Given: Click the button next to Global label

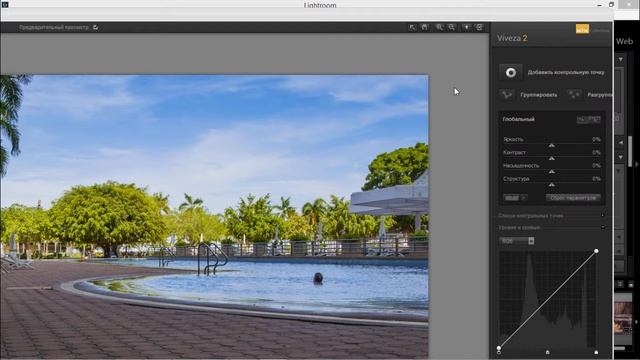Looking at the screenshot, I should [588, 119].
